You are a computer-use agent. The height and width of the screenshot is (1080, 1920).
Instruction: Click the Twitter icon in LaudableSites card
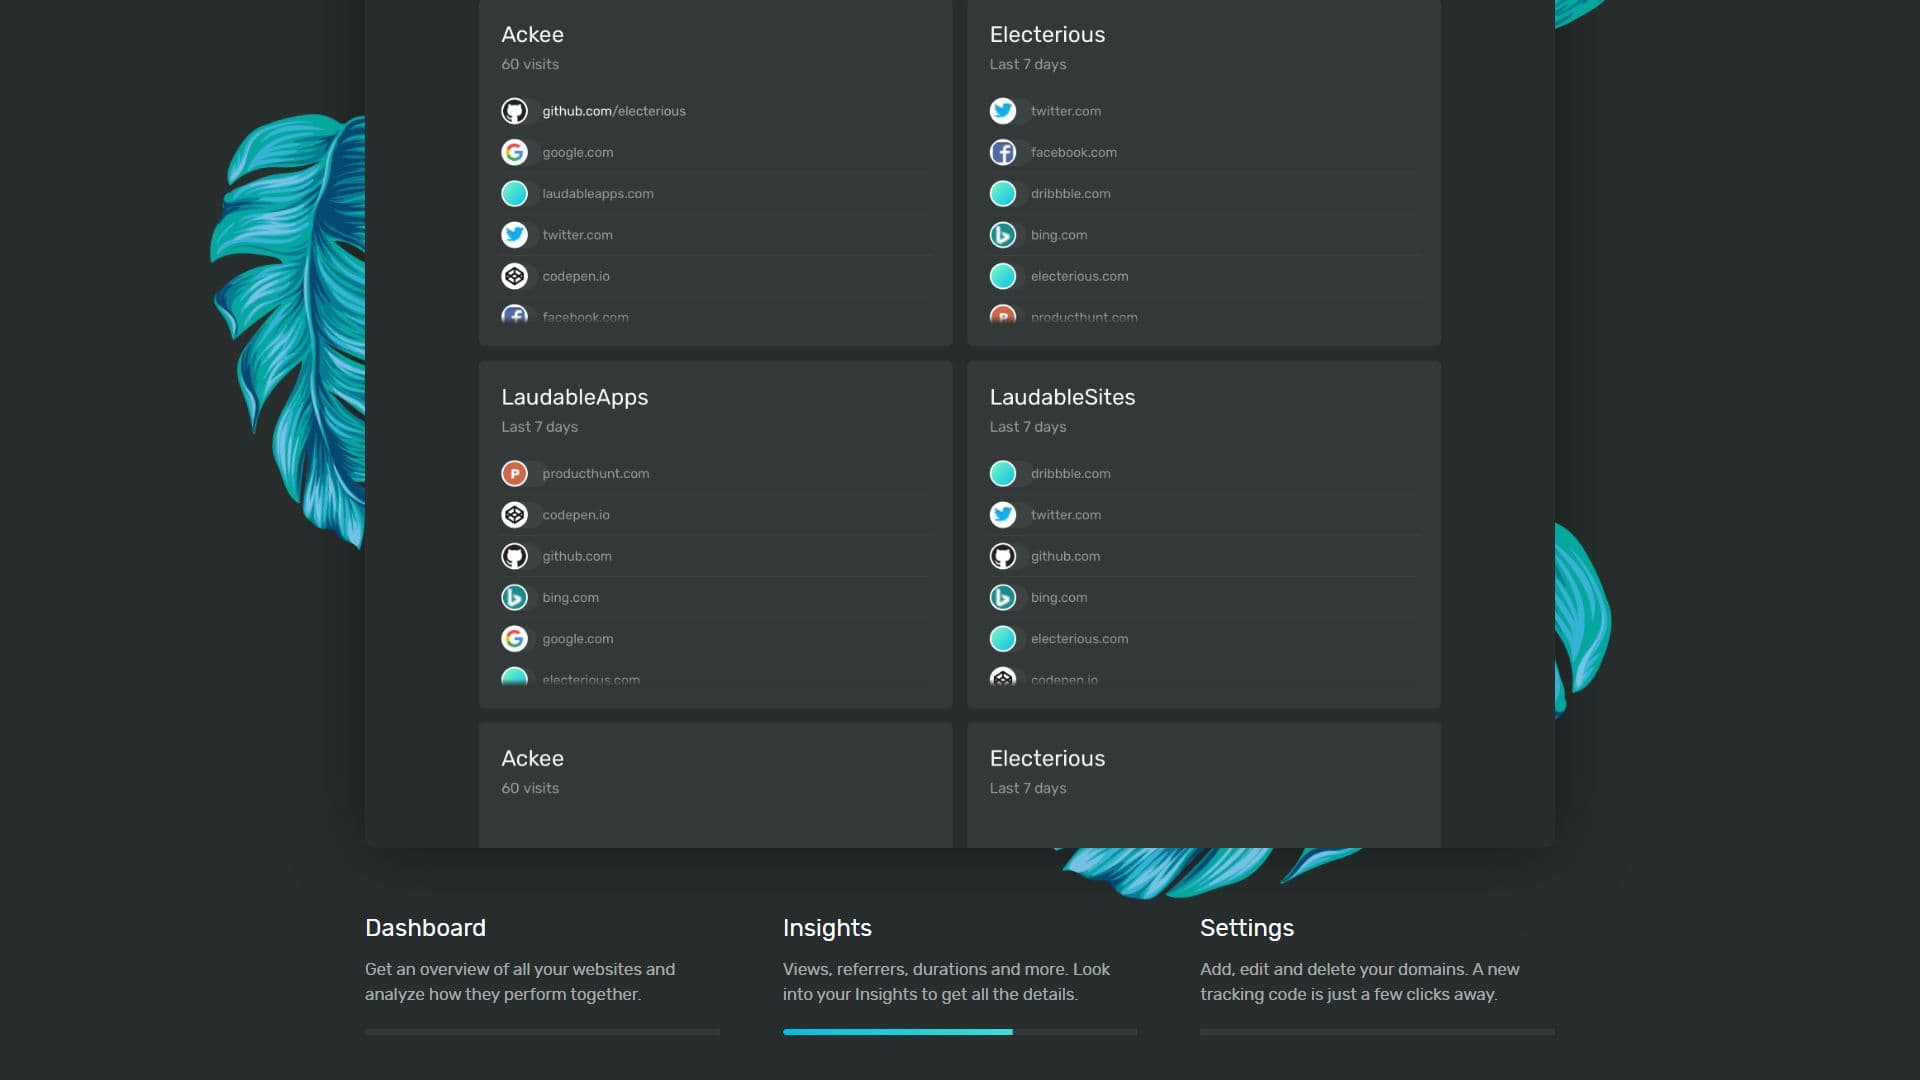(1003, 515)
